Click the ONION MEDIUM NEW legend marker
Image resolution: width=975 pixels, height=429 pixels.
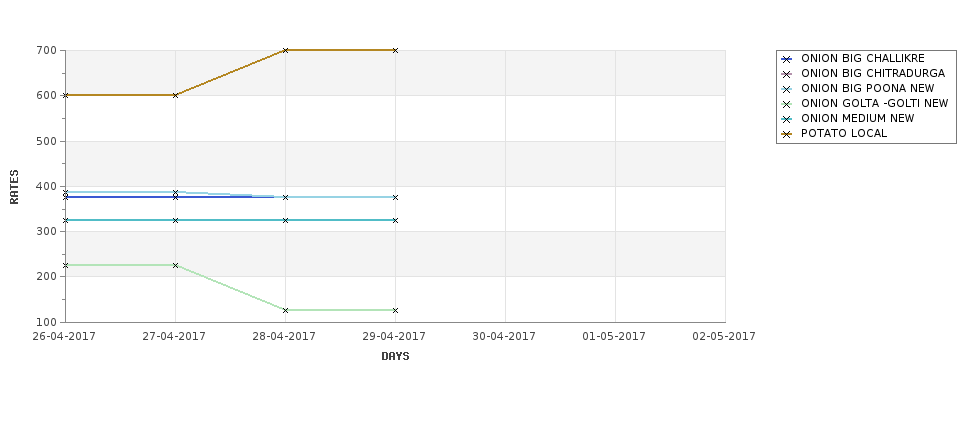787,119
